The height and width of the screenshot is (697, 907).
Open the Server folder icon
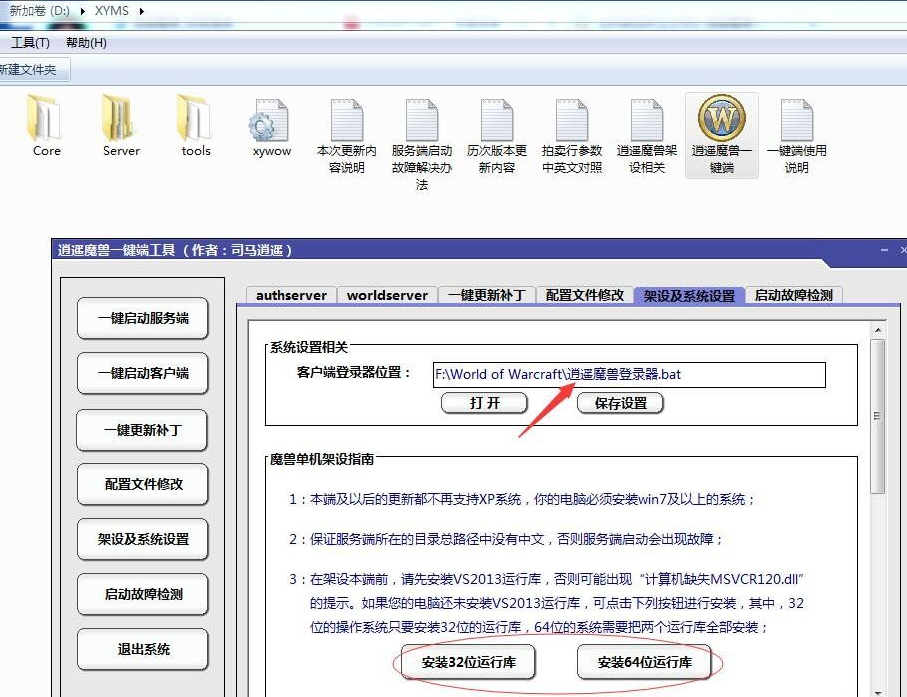121,120
